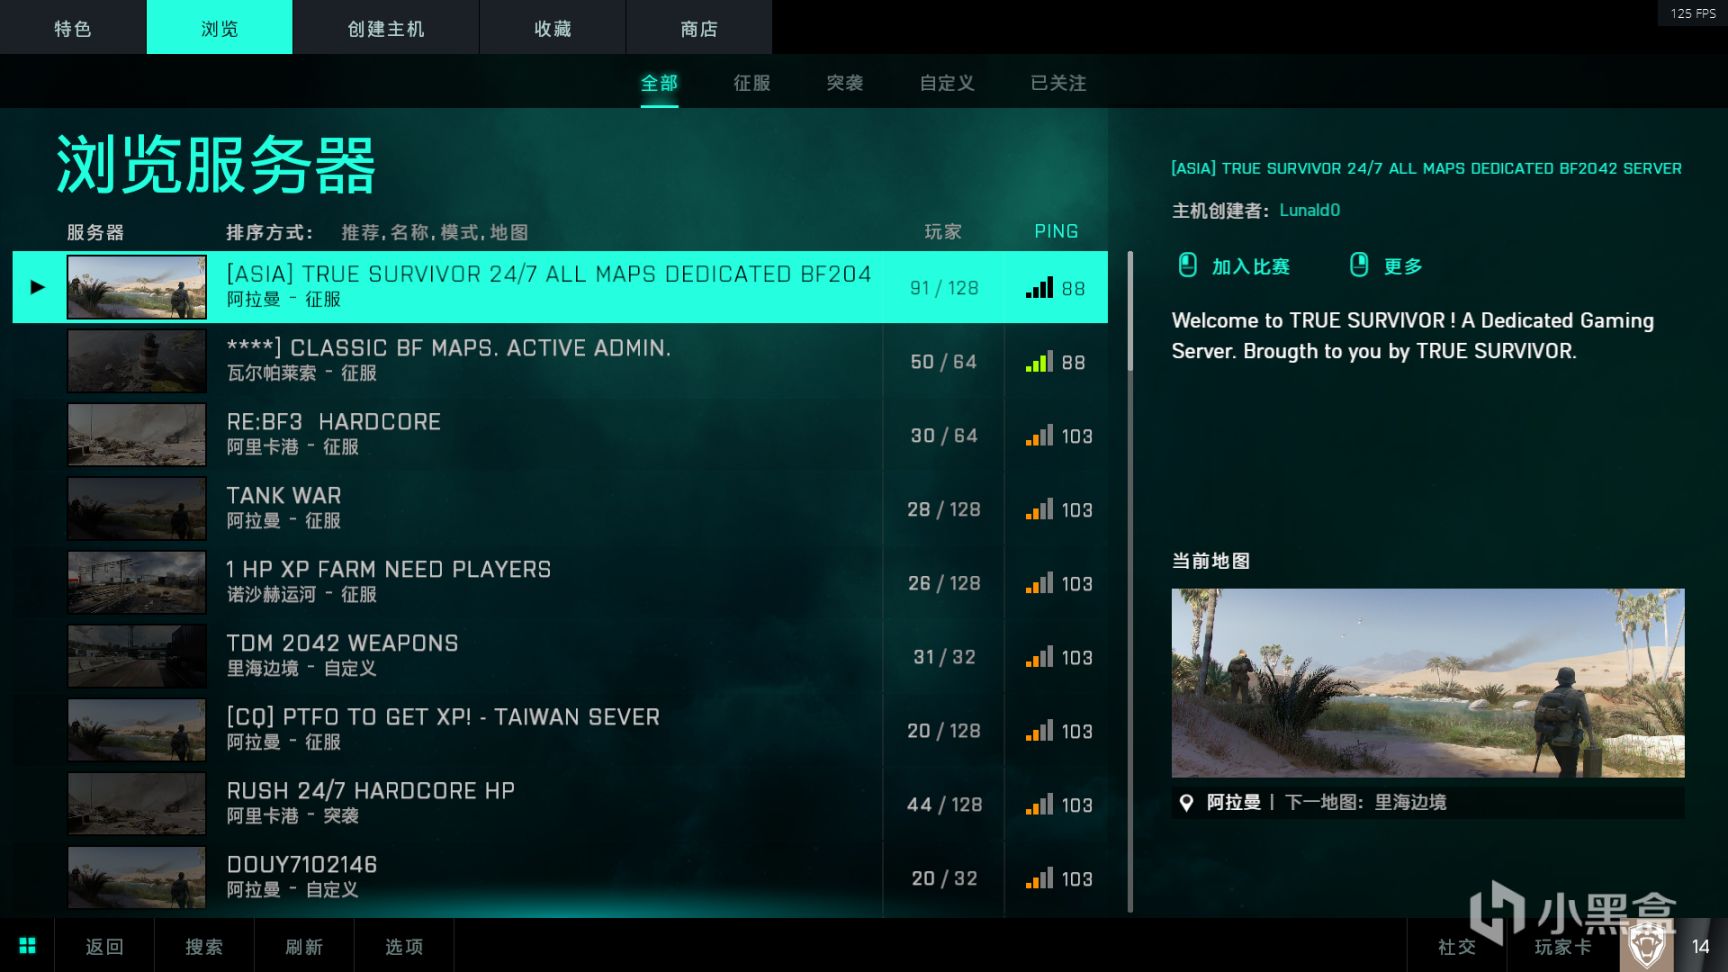Image resolution: width=1728 pixels, height=972 pixels.
Task: Refresh the list with 刷新
Action: [x=305, y=946]
